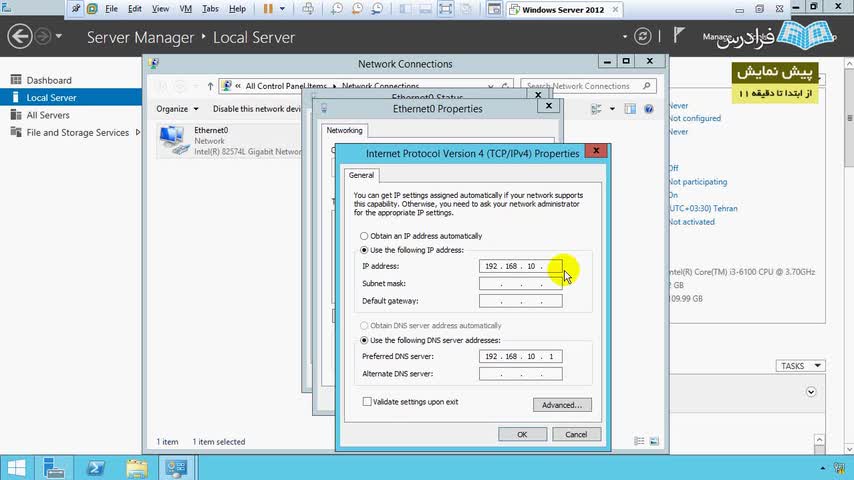Open VMware Help menu
The image size is (854, 480).
click(237, 9)
